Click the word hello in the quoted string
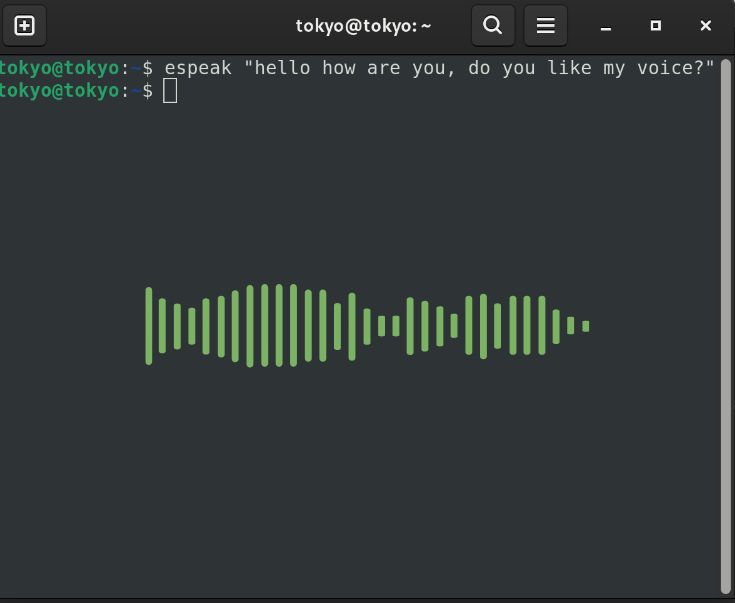The width and height of the screenshot is (735, 603). 282,68
